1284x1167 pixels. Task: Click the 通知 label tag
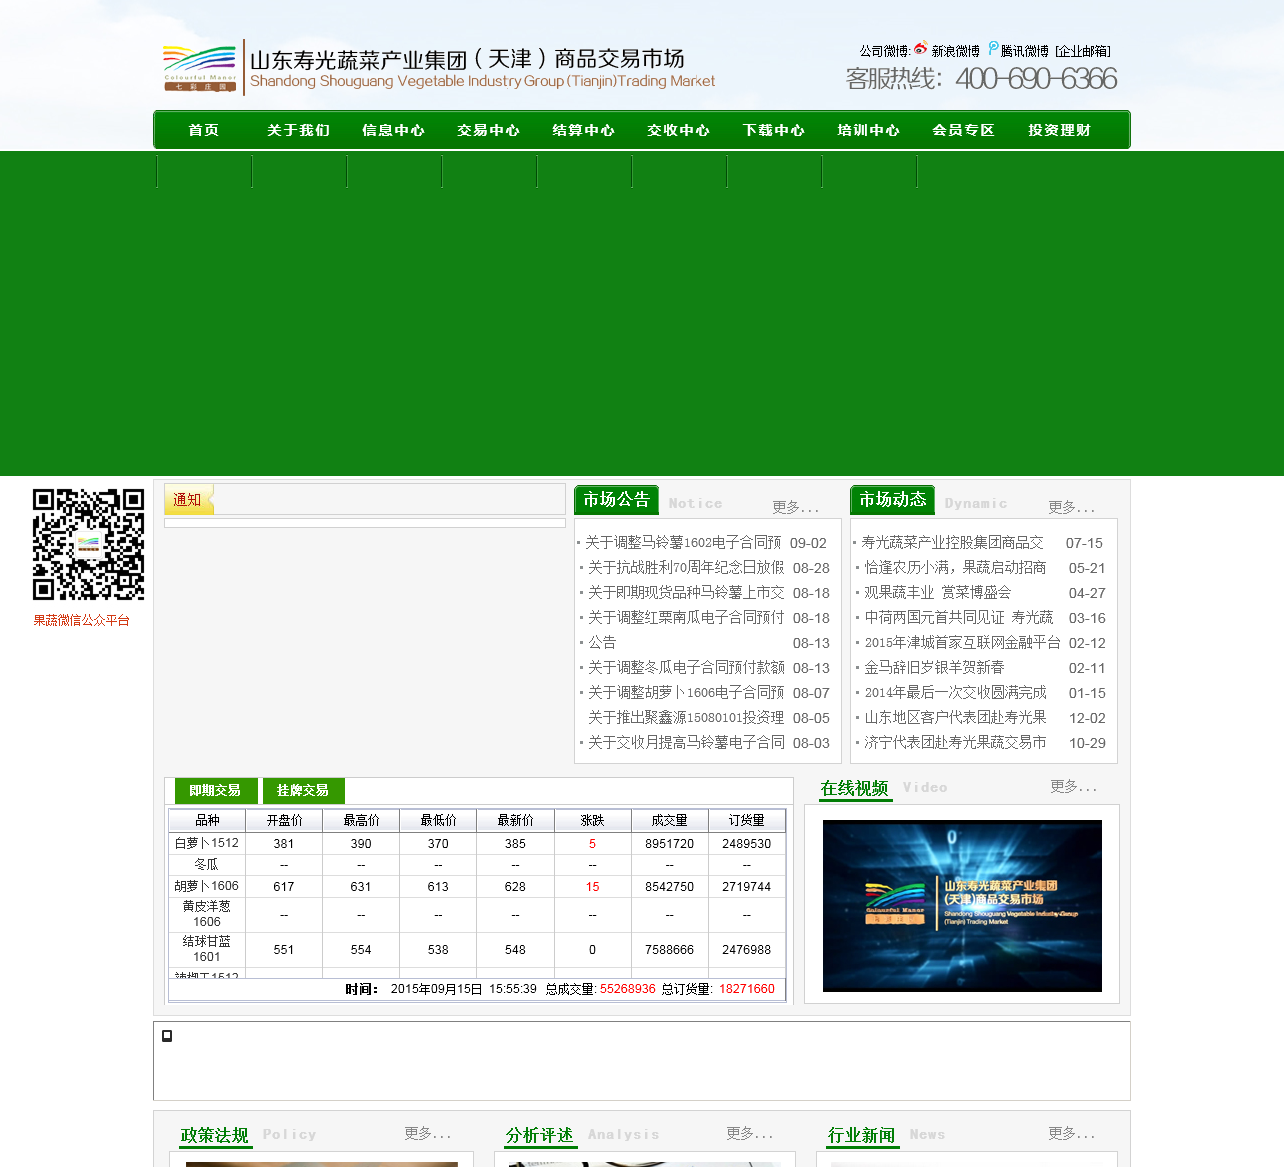pyautogui.click(x=187, y=500)
